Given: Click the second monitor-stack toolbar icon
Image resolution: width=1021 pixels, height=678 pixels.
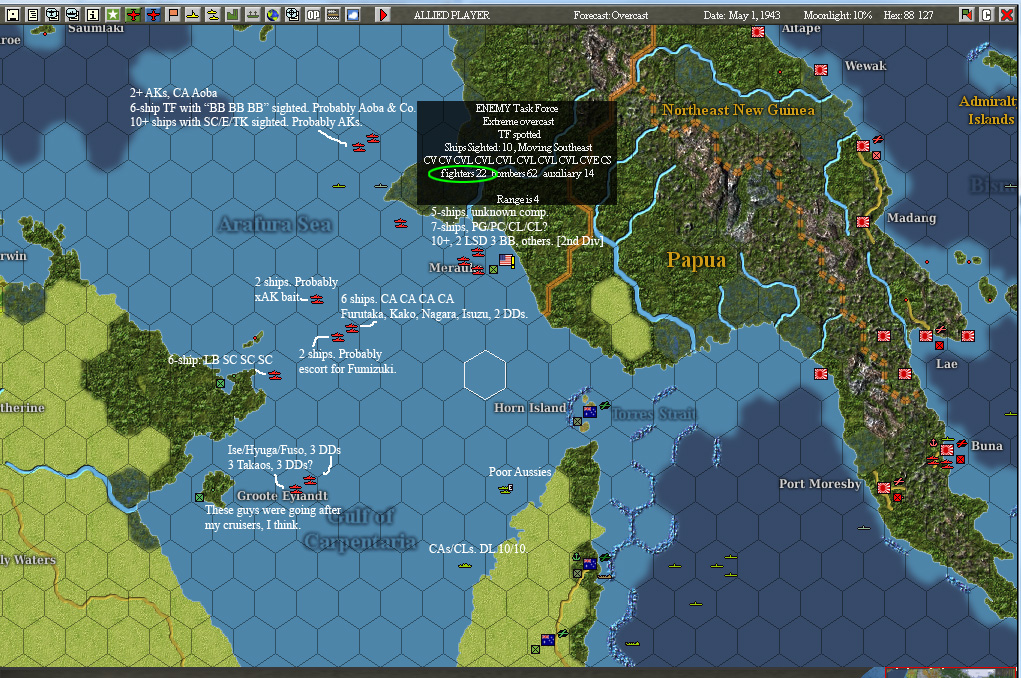Looking at the screenshot, I should [73, 14].
